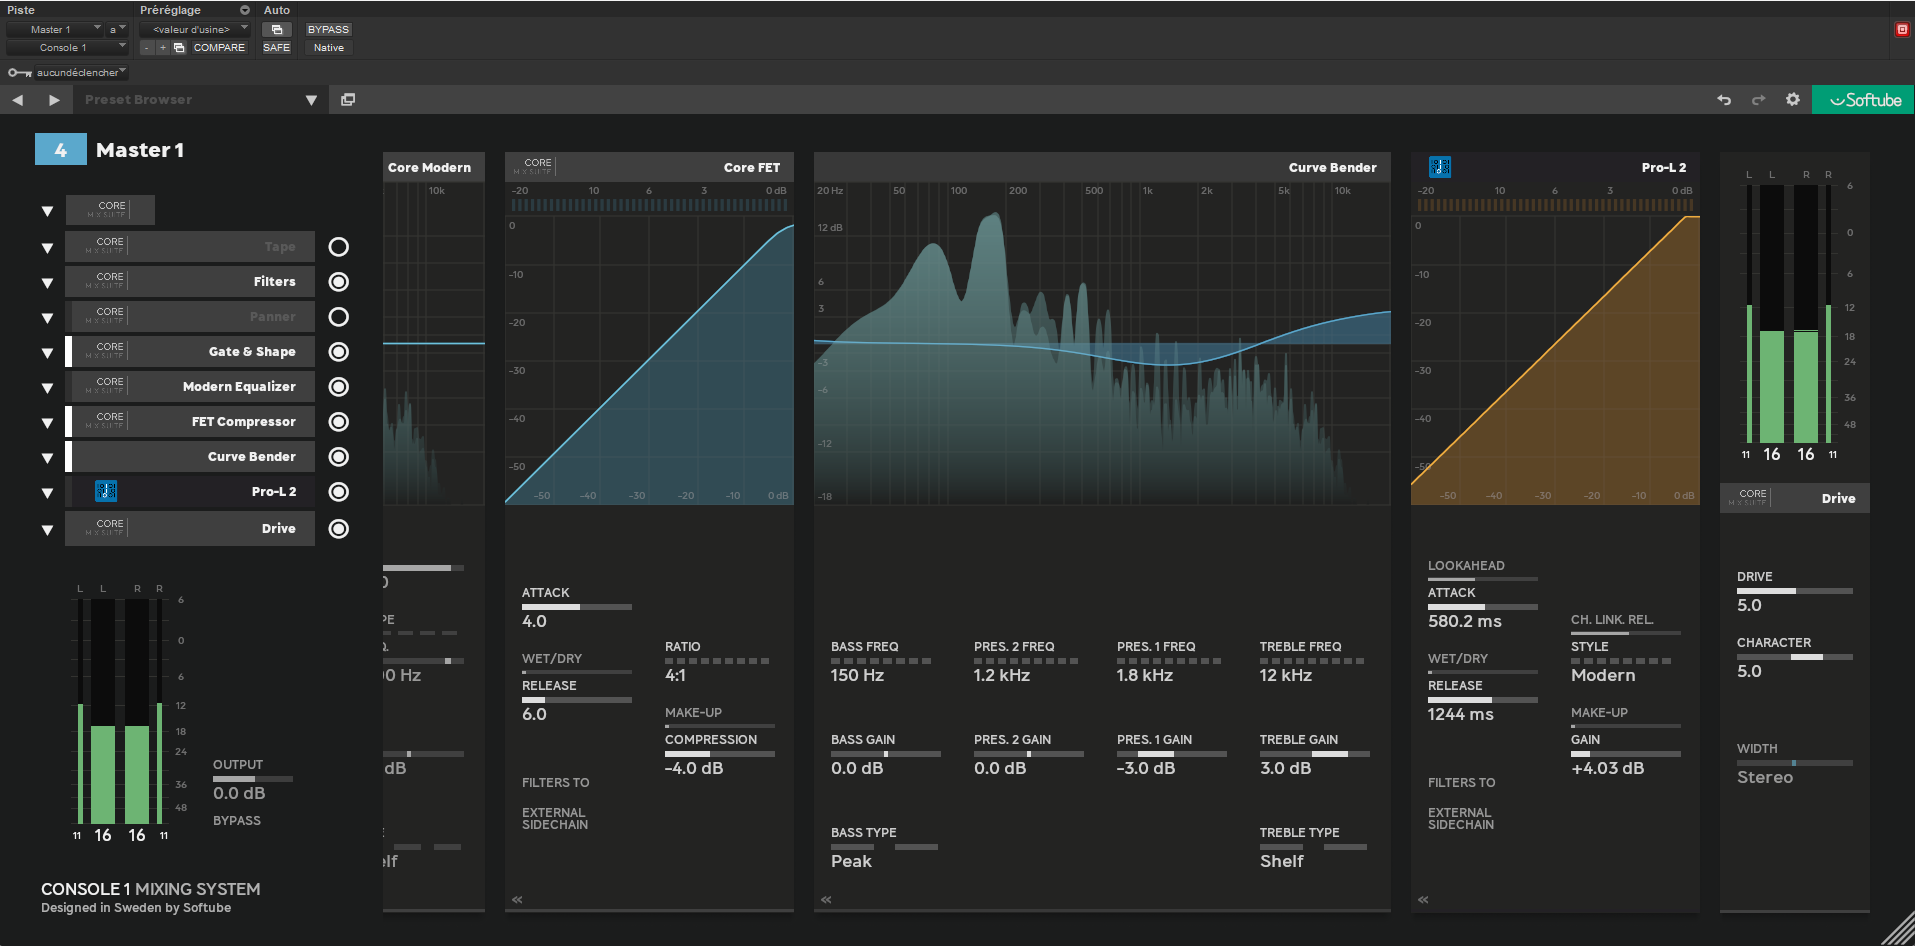The image size is (1915, 946).
Task: Expand the Curve Bender row arrow
Action: pyautogui.click(x=47, y=458)
